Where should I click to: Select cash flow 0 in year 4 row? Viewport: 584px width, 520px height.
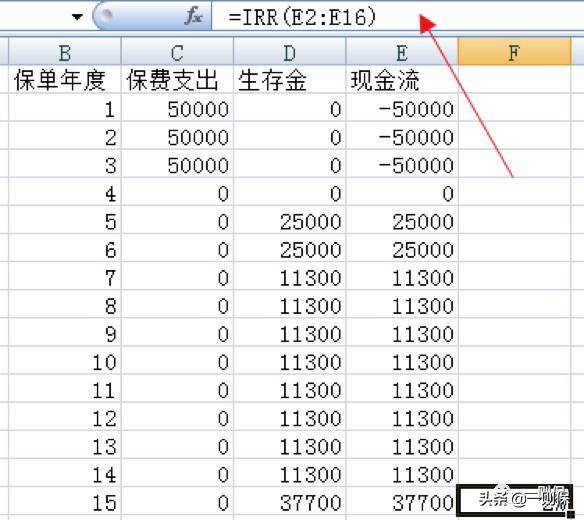point(402,191)
